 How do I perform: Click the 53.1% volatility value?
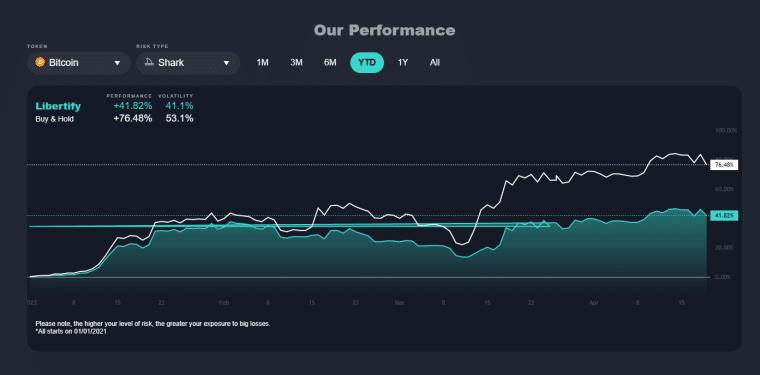179,118
